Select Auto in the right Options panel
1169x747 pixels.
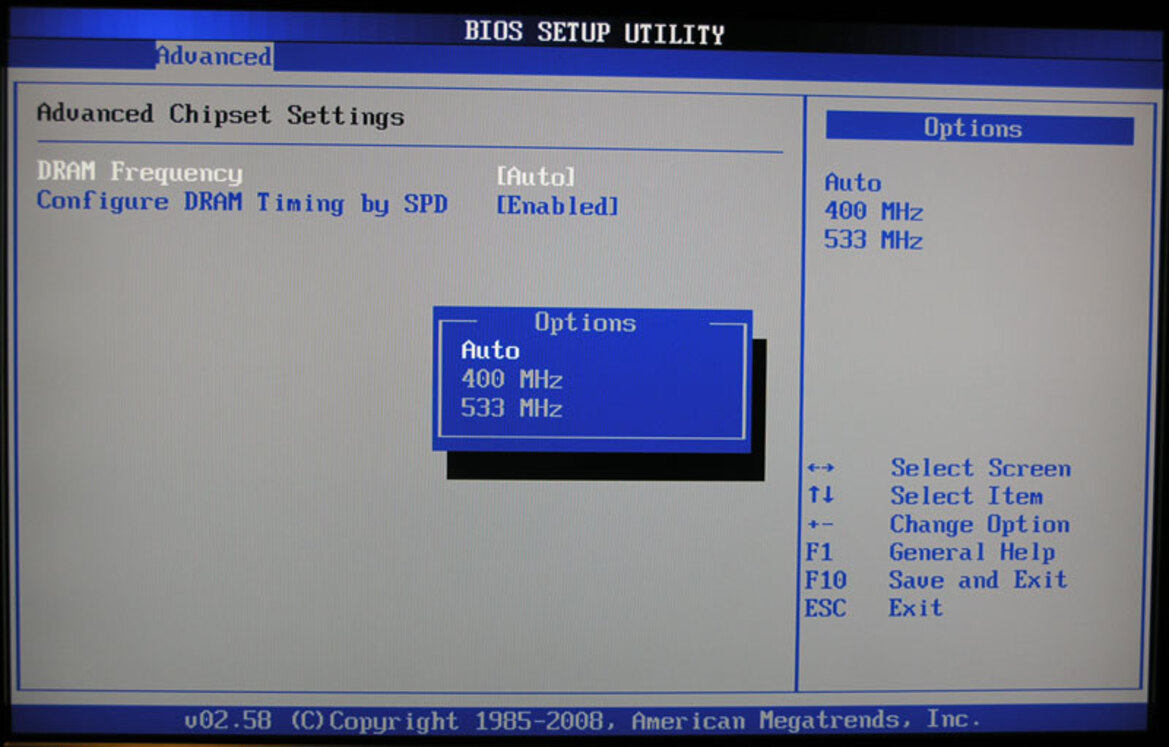(851, 183)
